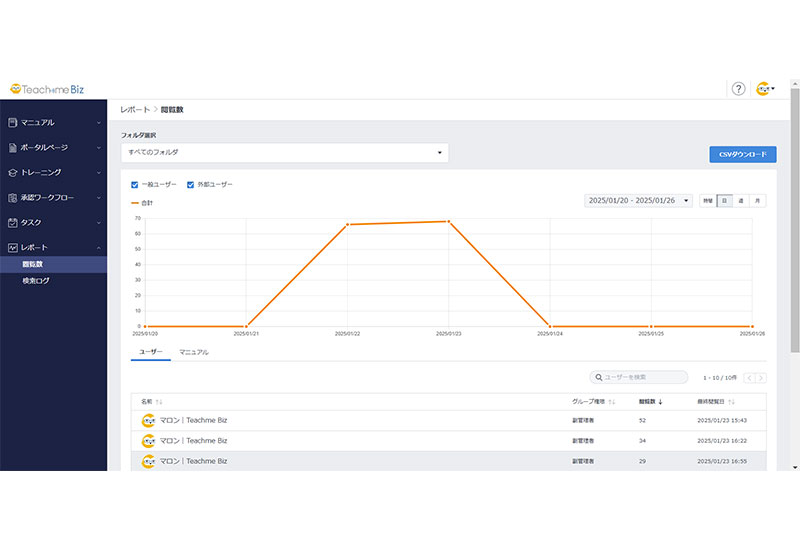Image resolution: width=800 pixels, height=550 pixels.
Task: Click the レポート breadcrumb link
Action: point(135,109)
